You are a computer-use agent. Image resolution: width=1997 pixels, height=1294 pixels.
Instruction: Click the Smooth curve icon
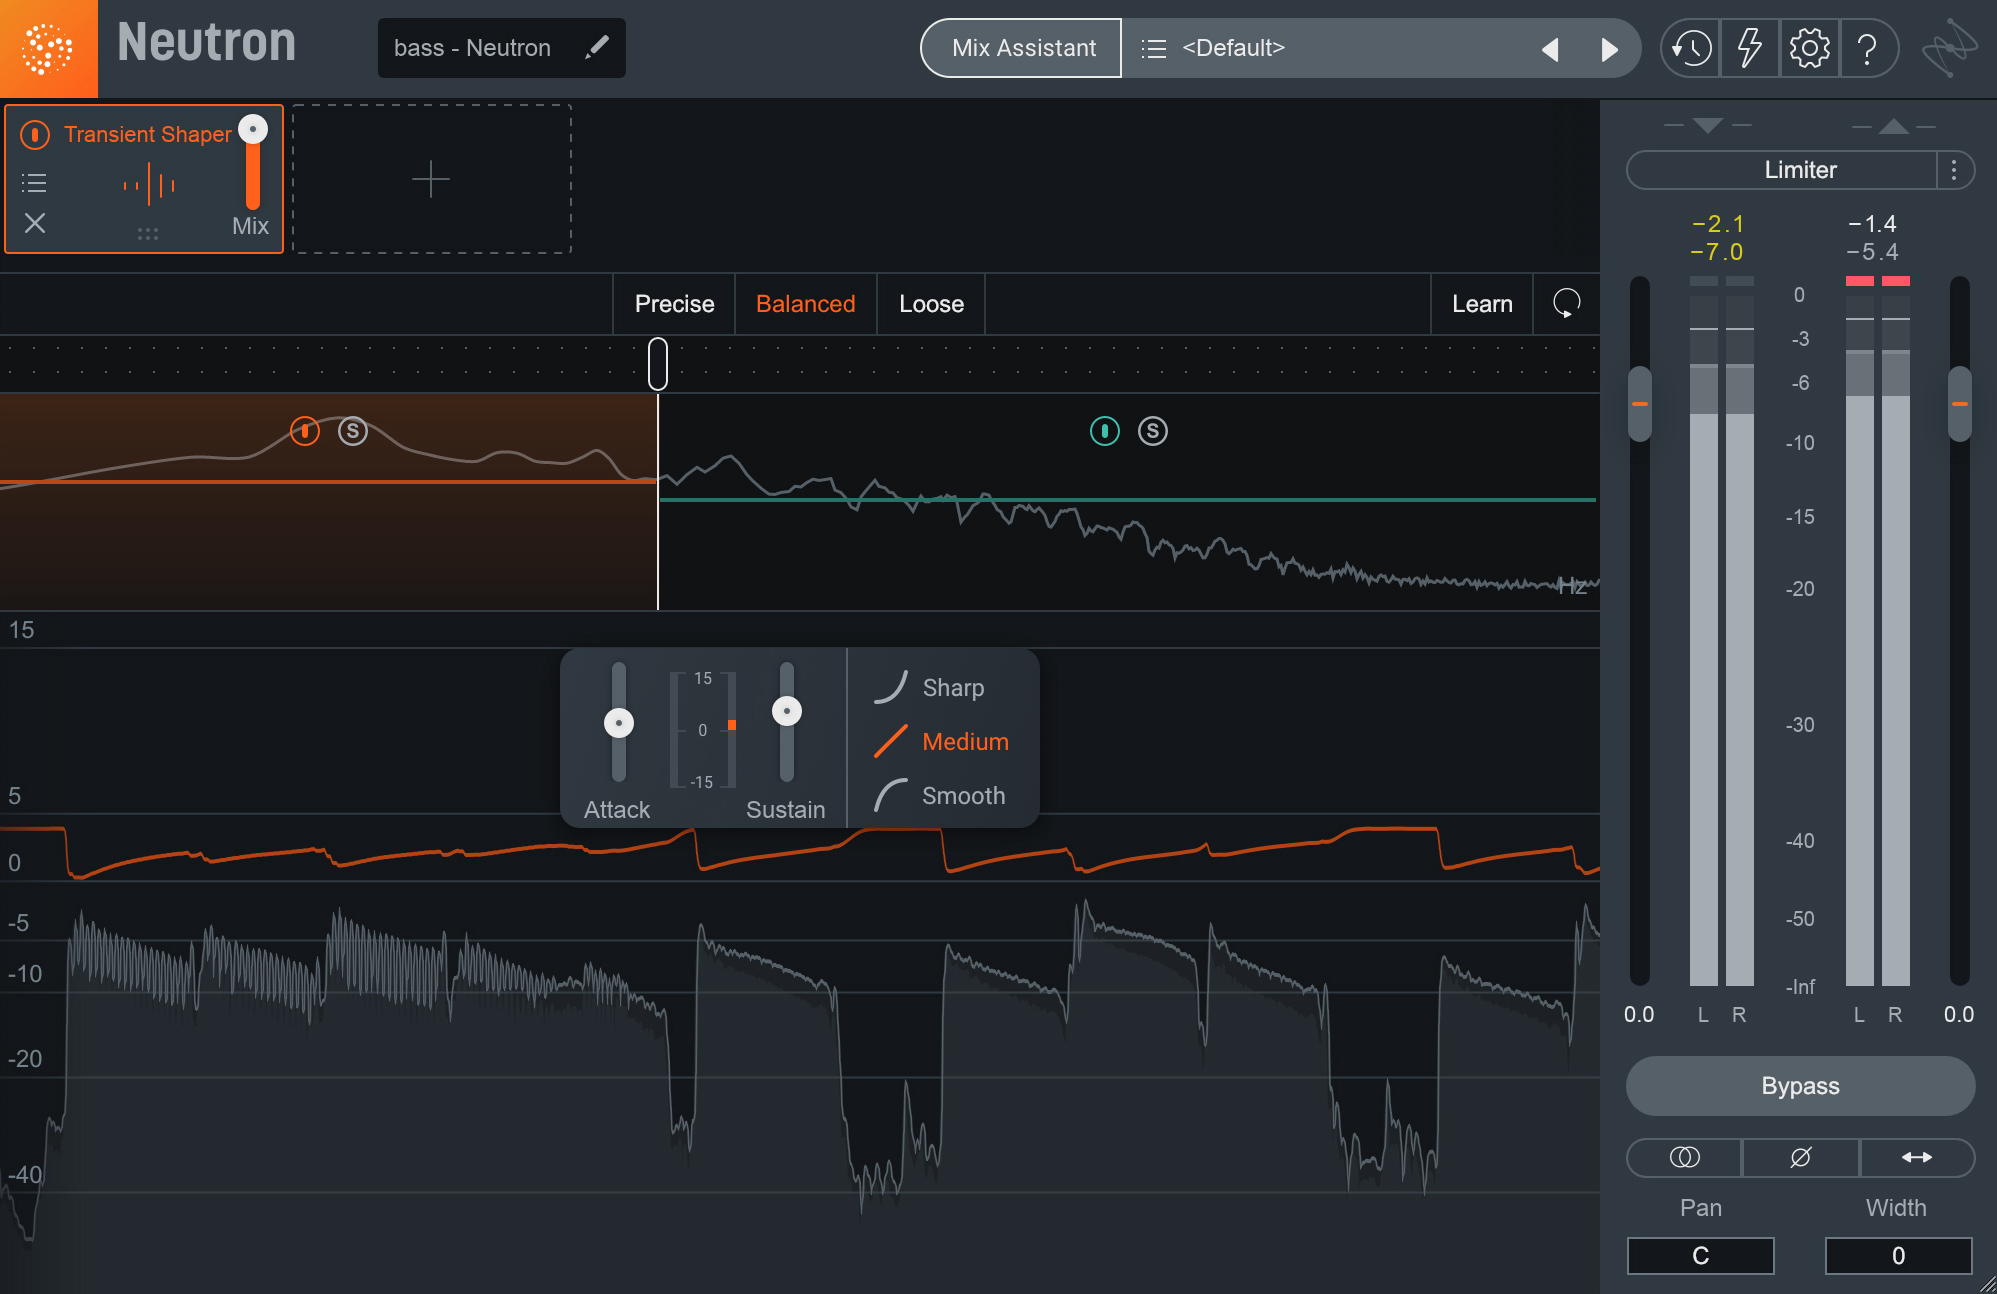point(890,795)
